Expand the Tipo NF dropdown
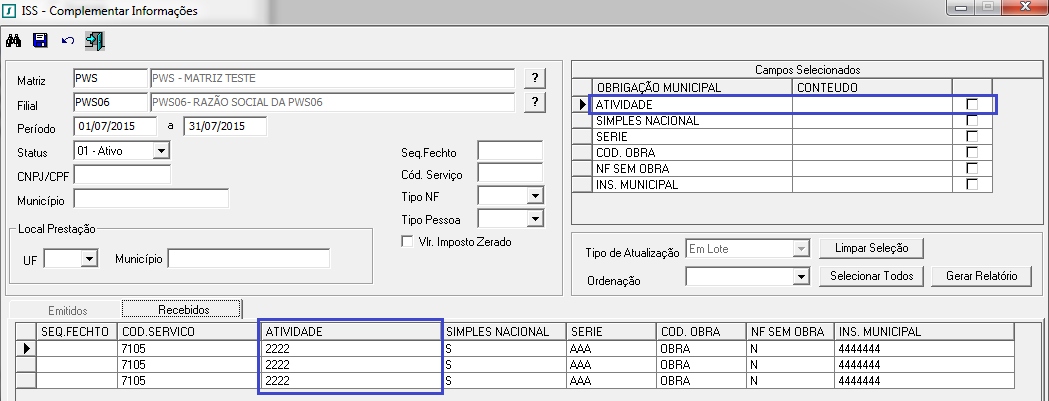The image size is (1049, 401). [x=534, y=196]
